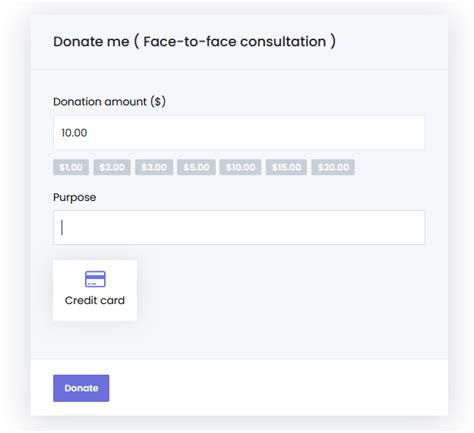Click the "Donate me" heading text

pos(91,42)
